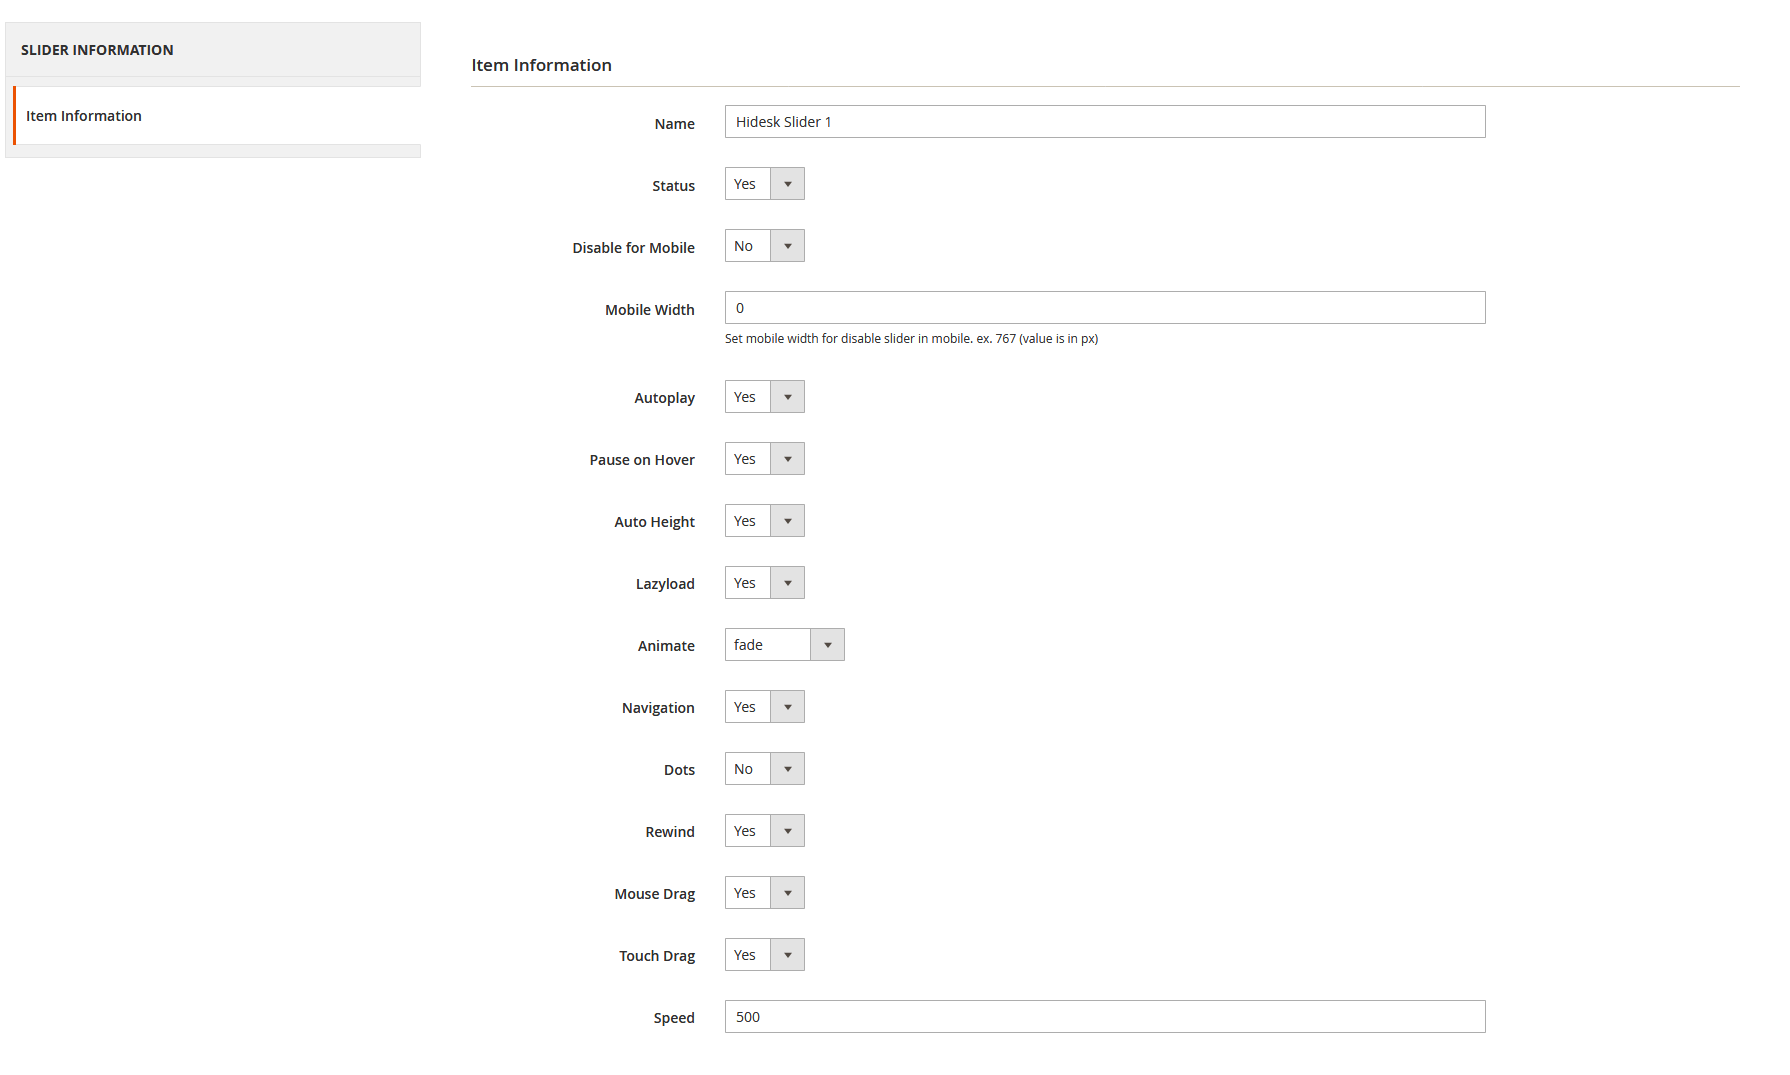Click the Speed value field
Image resolution: width=1790 pixels, height=1075 pixels.
[x=1104, y=1016]
